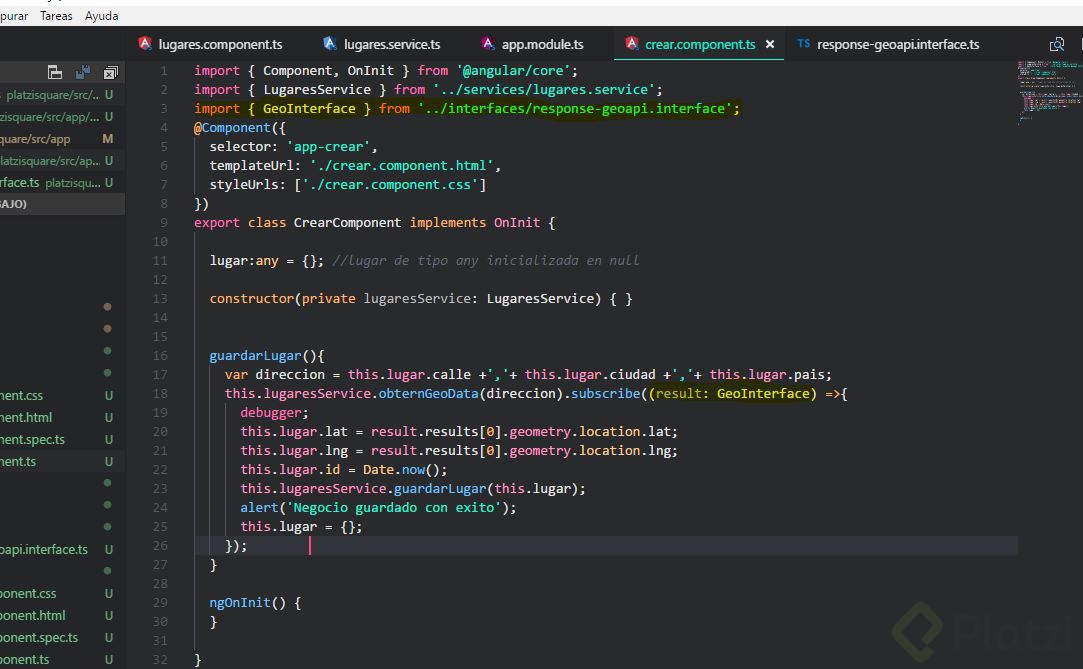Image resolution: width=1083 pixels, height=669 pixels.
Task: Click 'guardarLugar(){' method declaration on line 16
Action: (267, 356)
